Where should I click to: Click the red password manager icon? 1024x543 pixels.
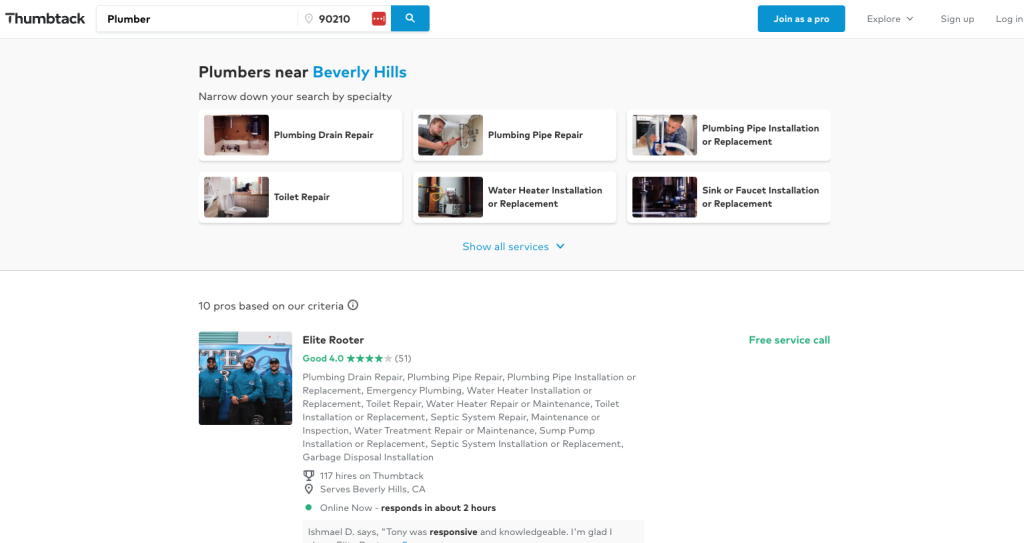point(379,19)
